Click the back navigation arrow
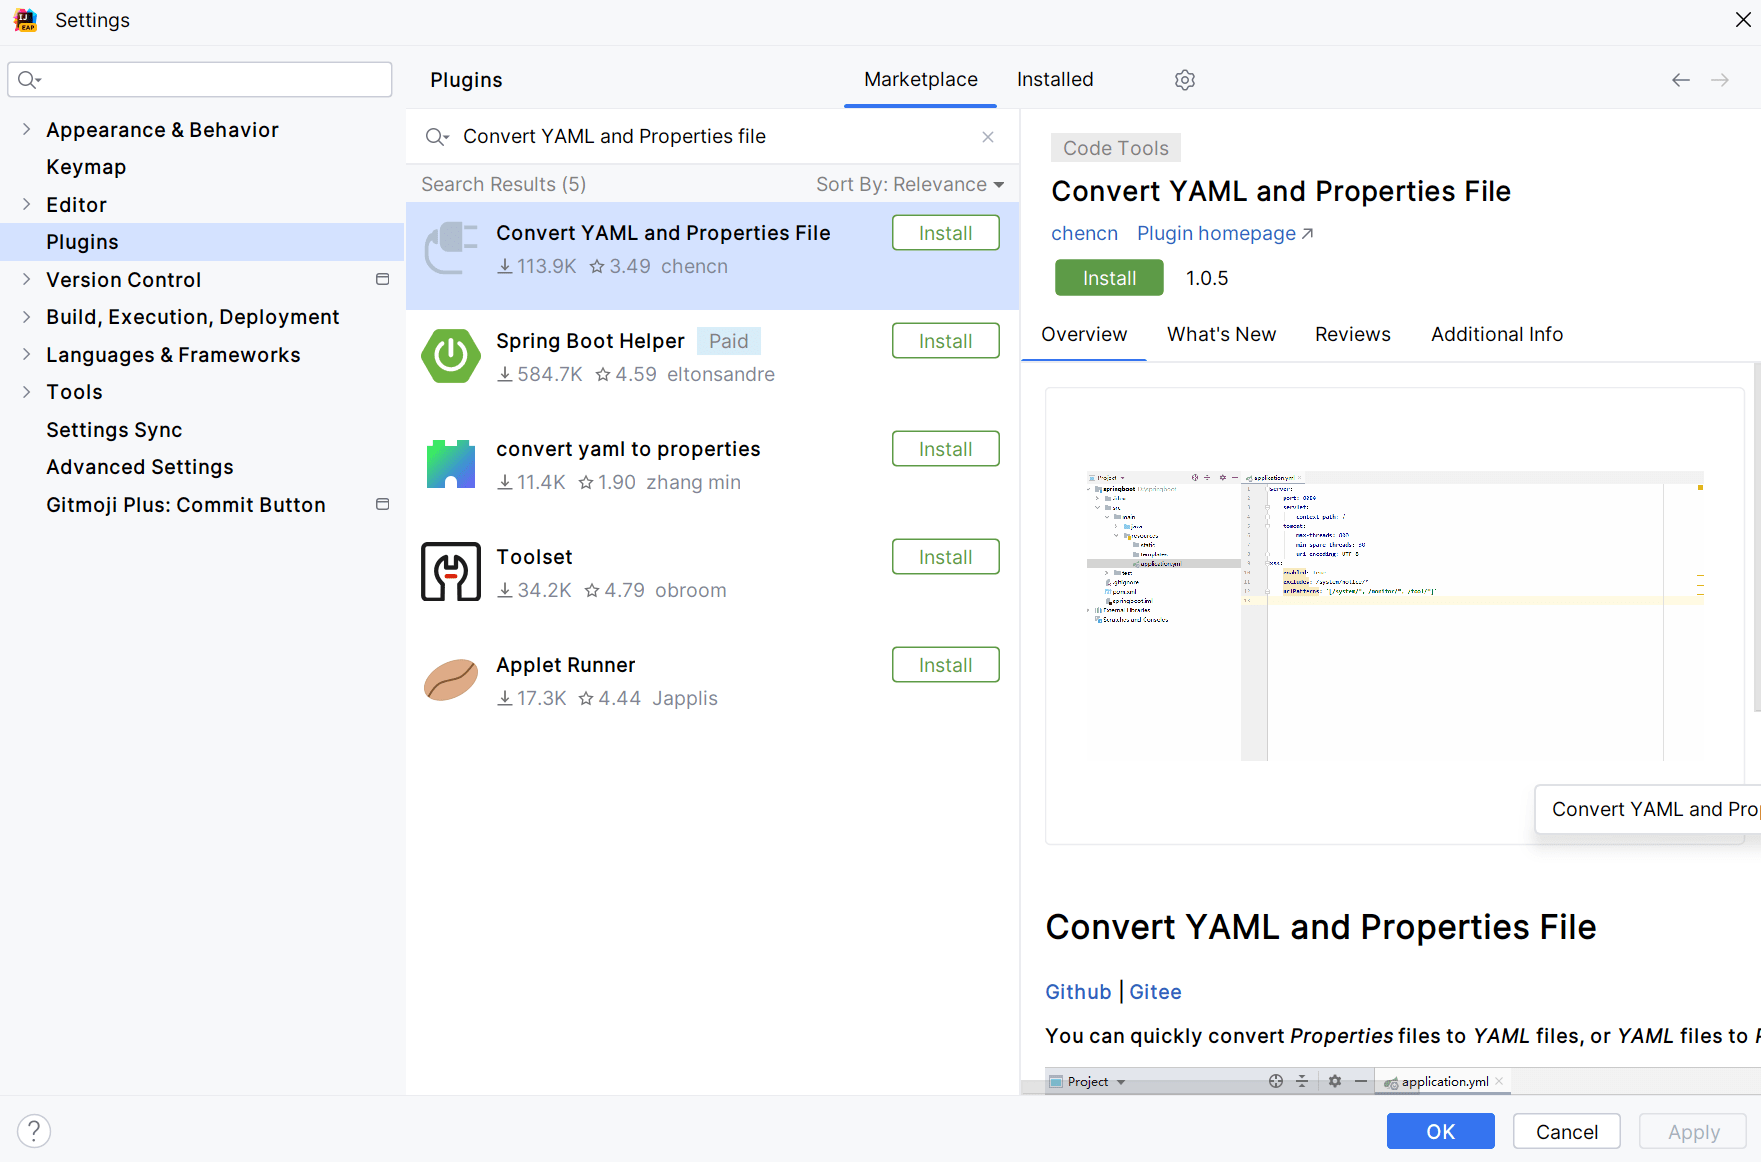Screen dimensions: 1761x1162 [1680, 79]
